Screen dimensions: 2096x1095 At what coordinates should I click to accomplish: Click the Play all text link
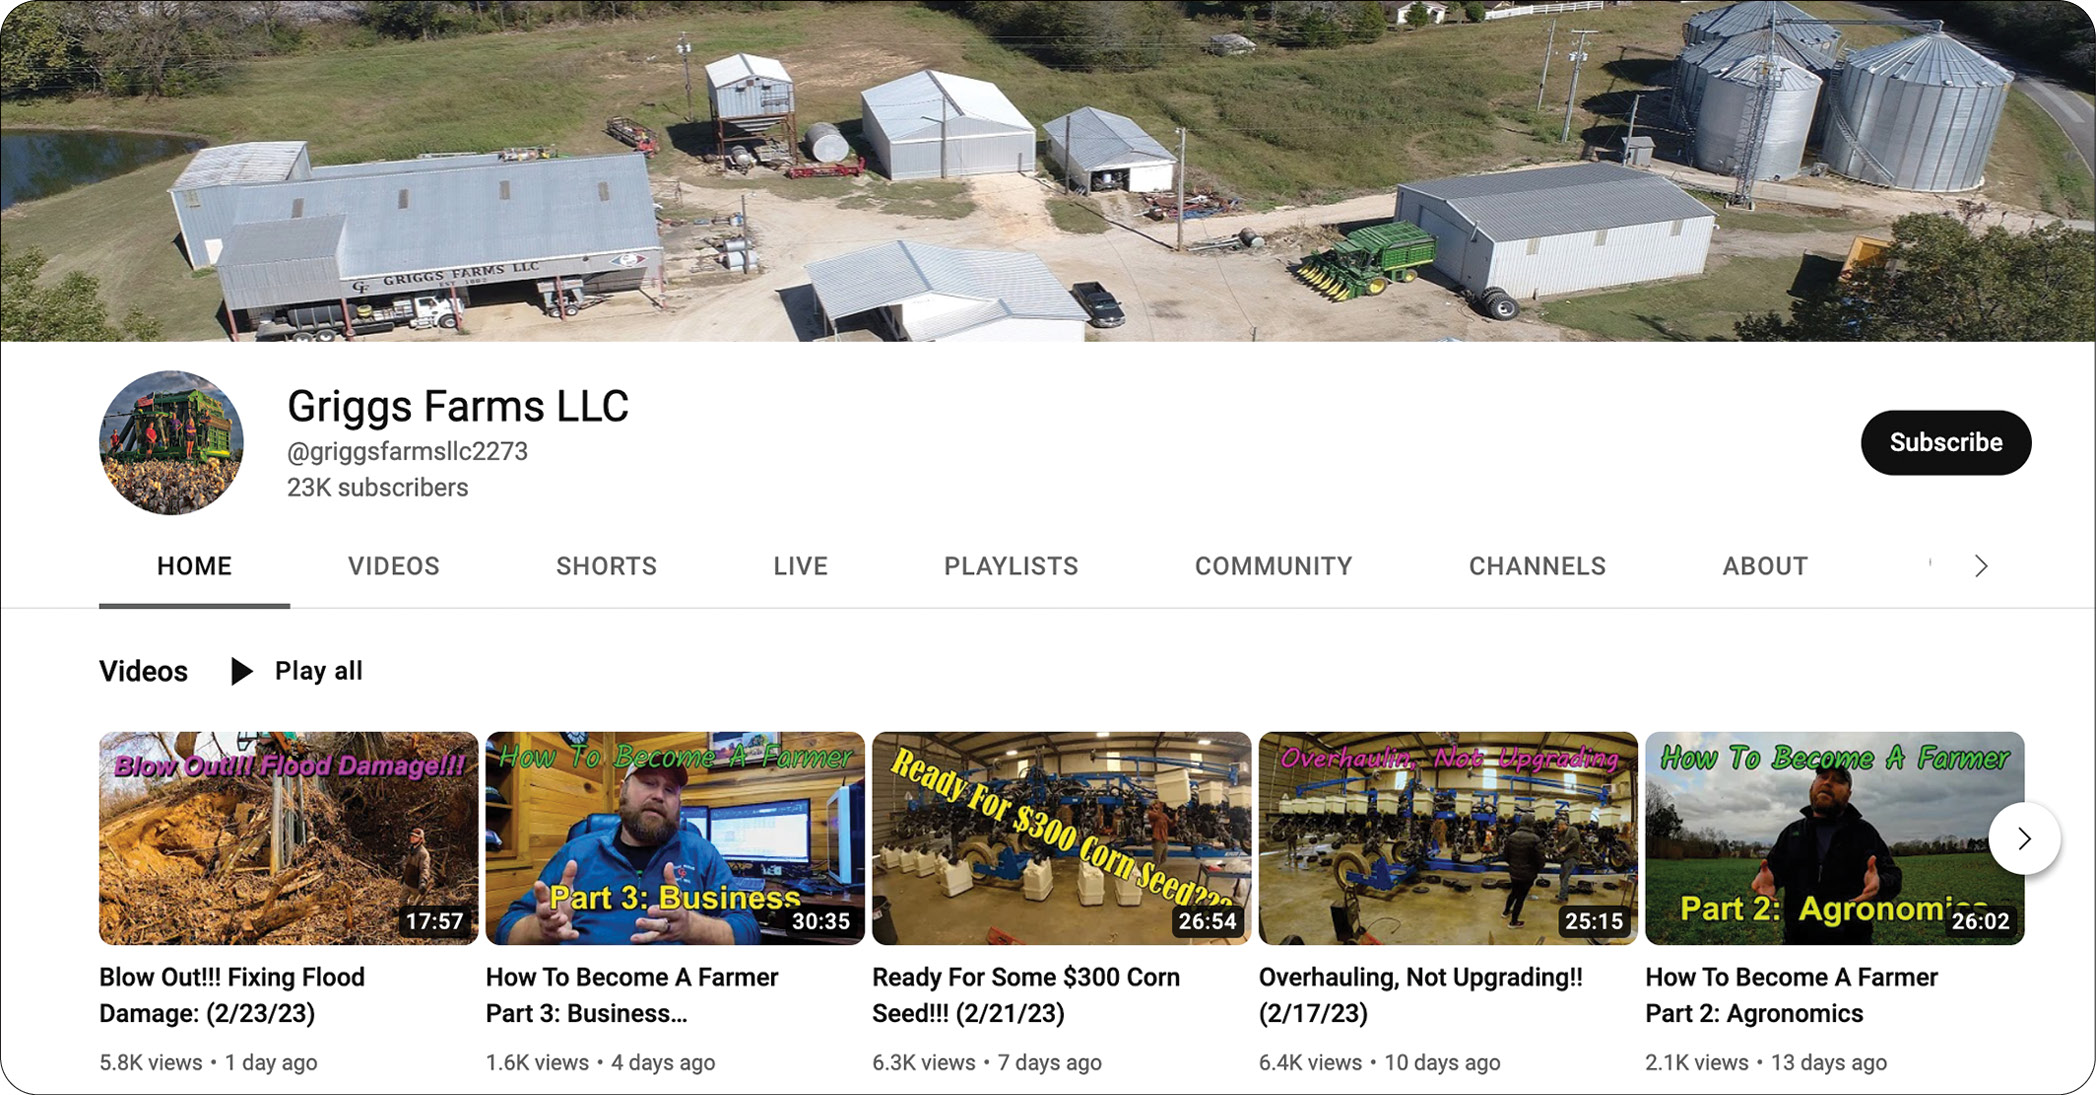click(x=319, y=671)
